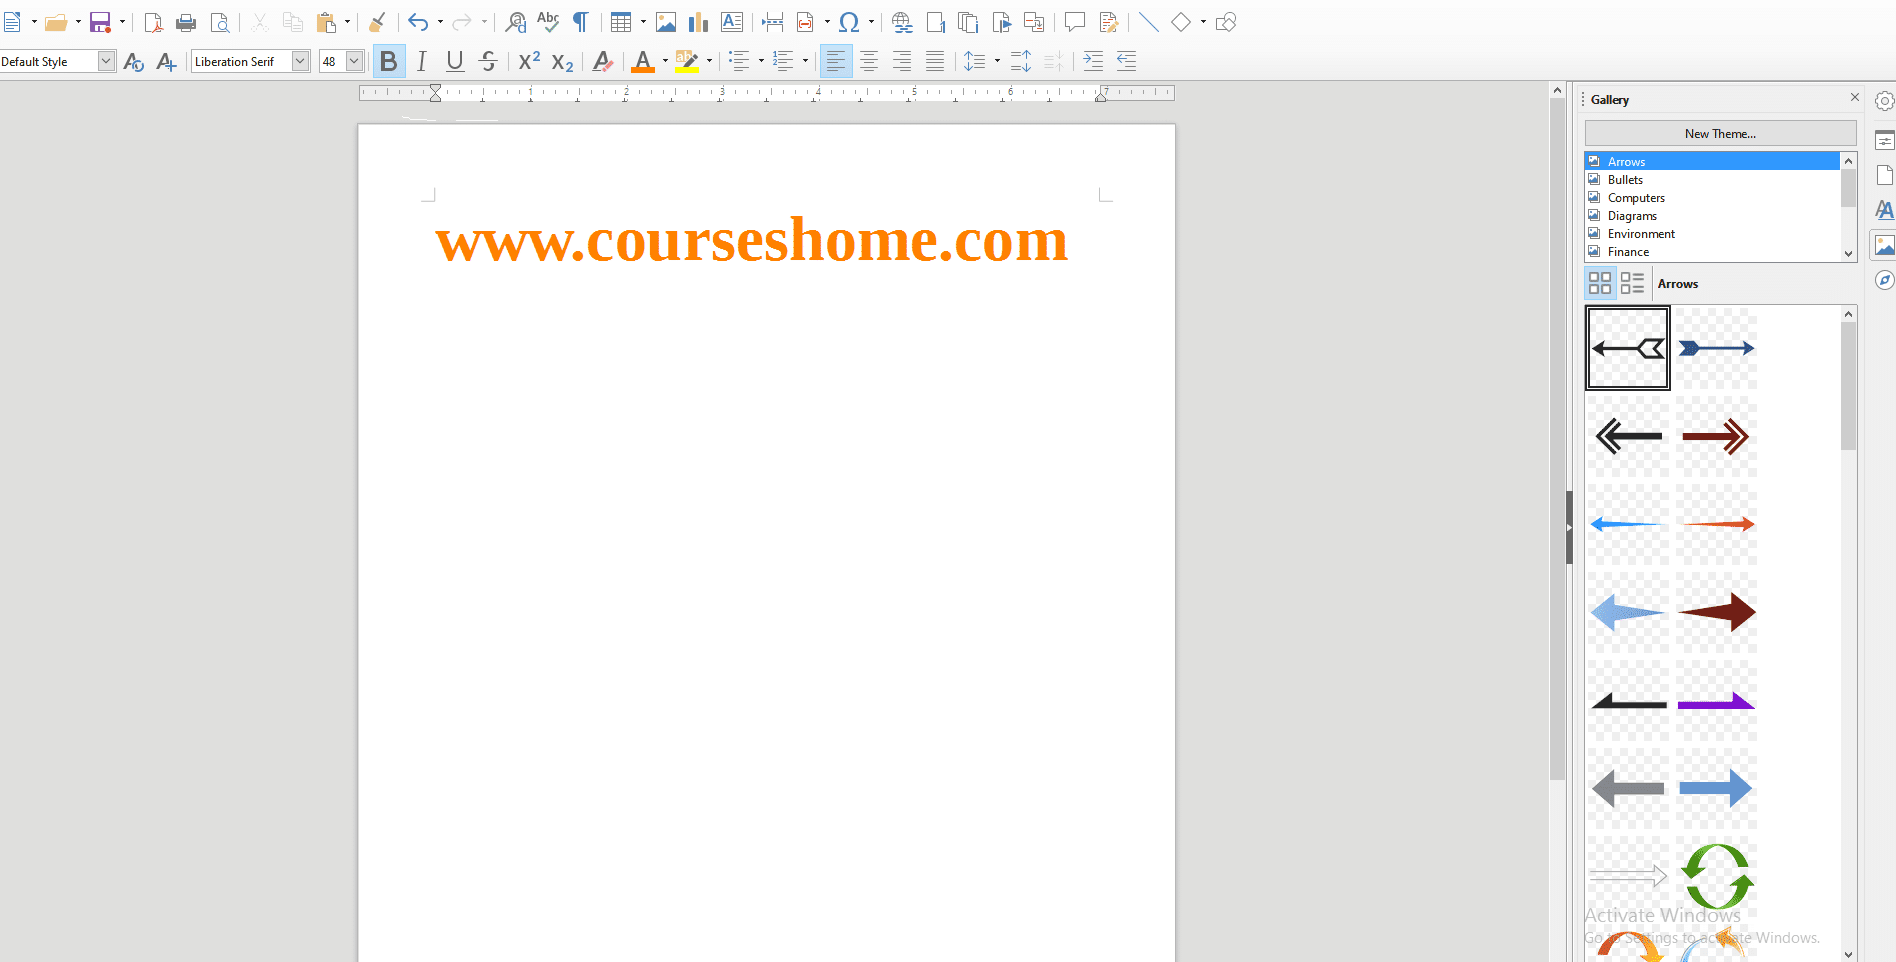
Task: Open the Properties panel in the sidebar
Action: pos(1886,140)
